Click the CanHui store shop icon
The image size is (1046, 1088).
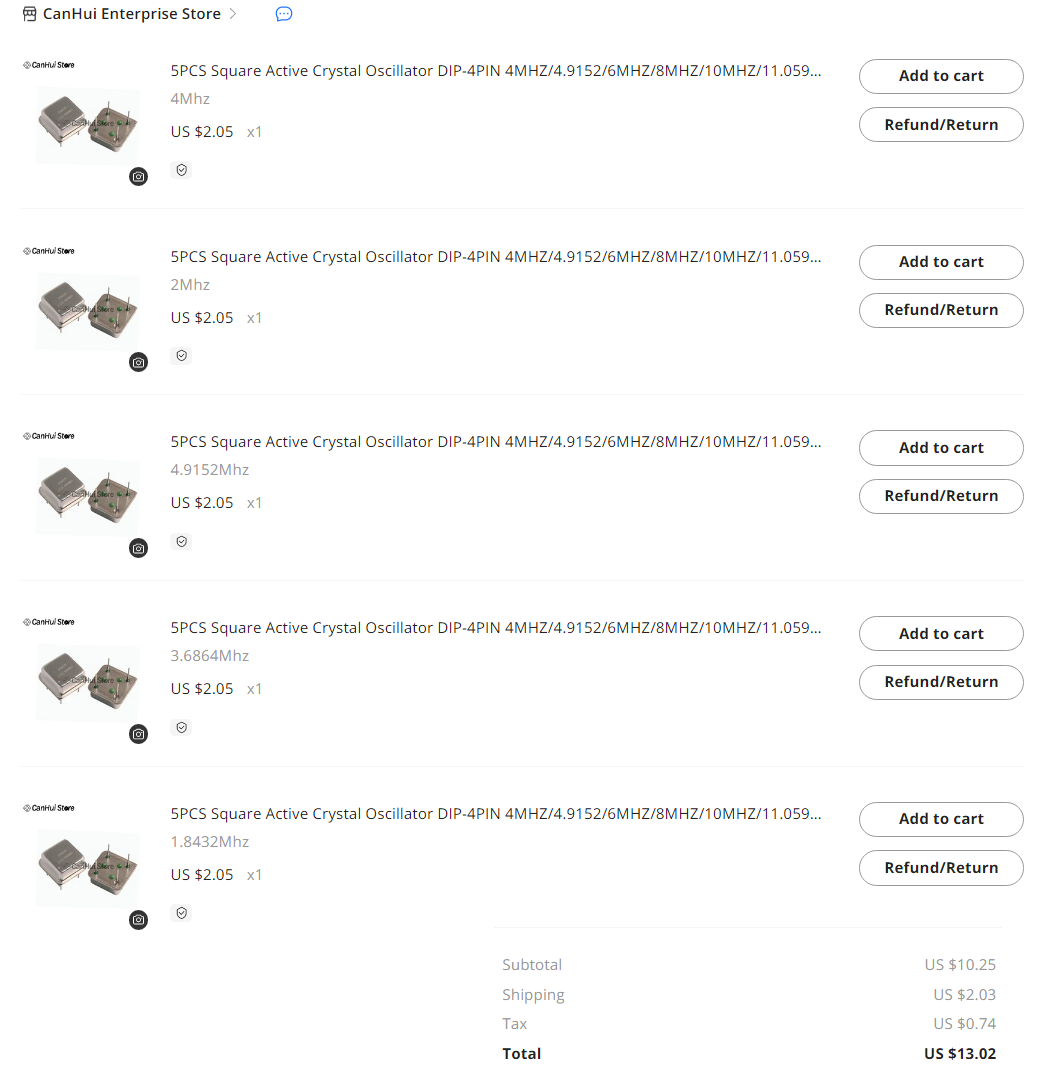tap(29, 14)
